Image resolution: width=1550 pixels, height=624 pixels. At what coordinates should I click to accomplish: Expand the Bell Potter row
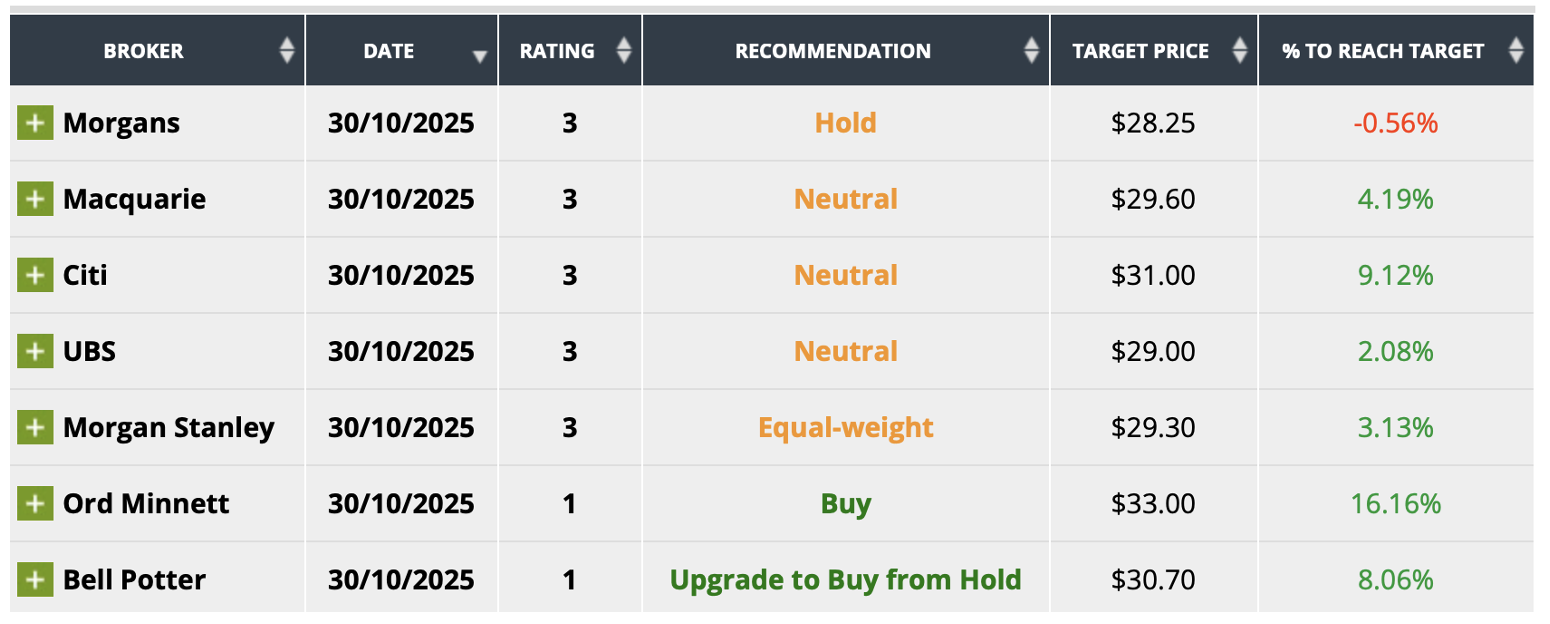[35, 579]
